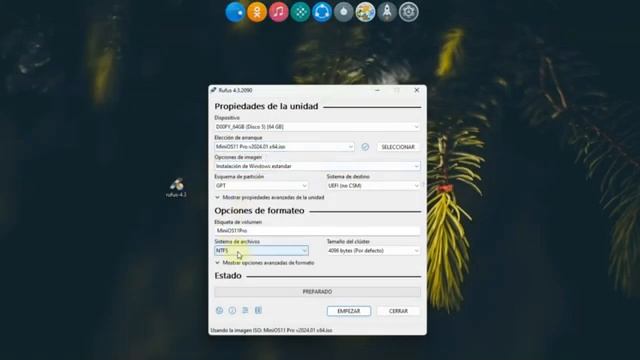The height and width of the screenshot is (360, 640).
Task: Open the teal dotted grid dock icon
Action: (x=300, y=12)
